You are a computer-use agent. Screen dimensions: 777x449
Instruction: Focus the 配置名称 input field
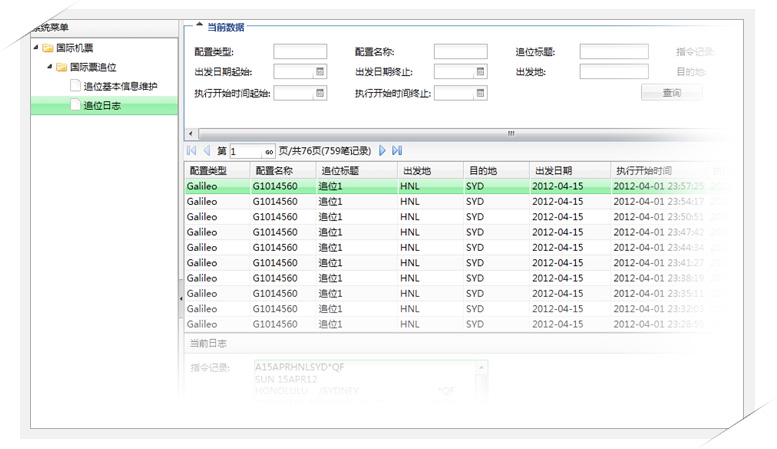[x=461, y=52]
